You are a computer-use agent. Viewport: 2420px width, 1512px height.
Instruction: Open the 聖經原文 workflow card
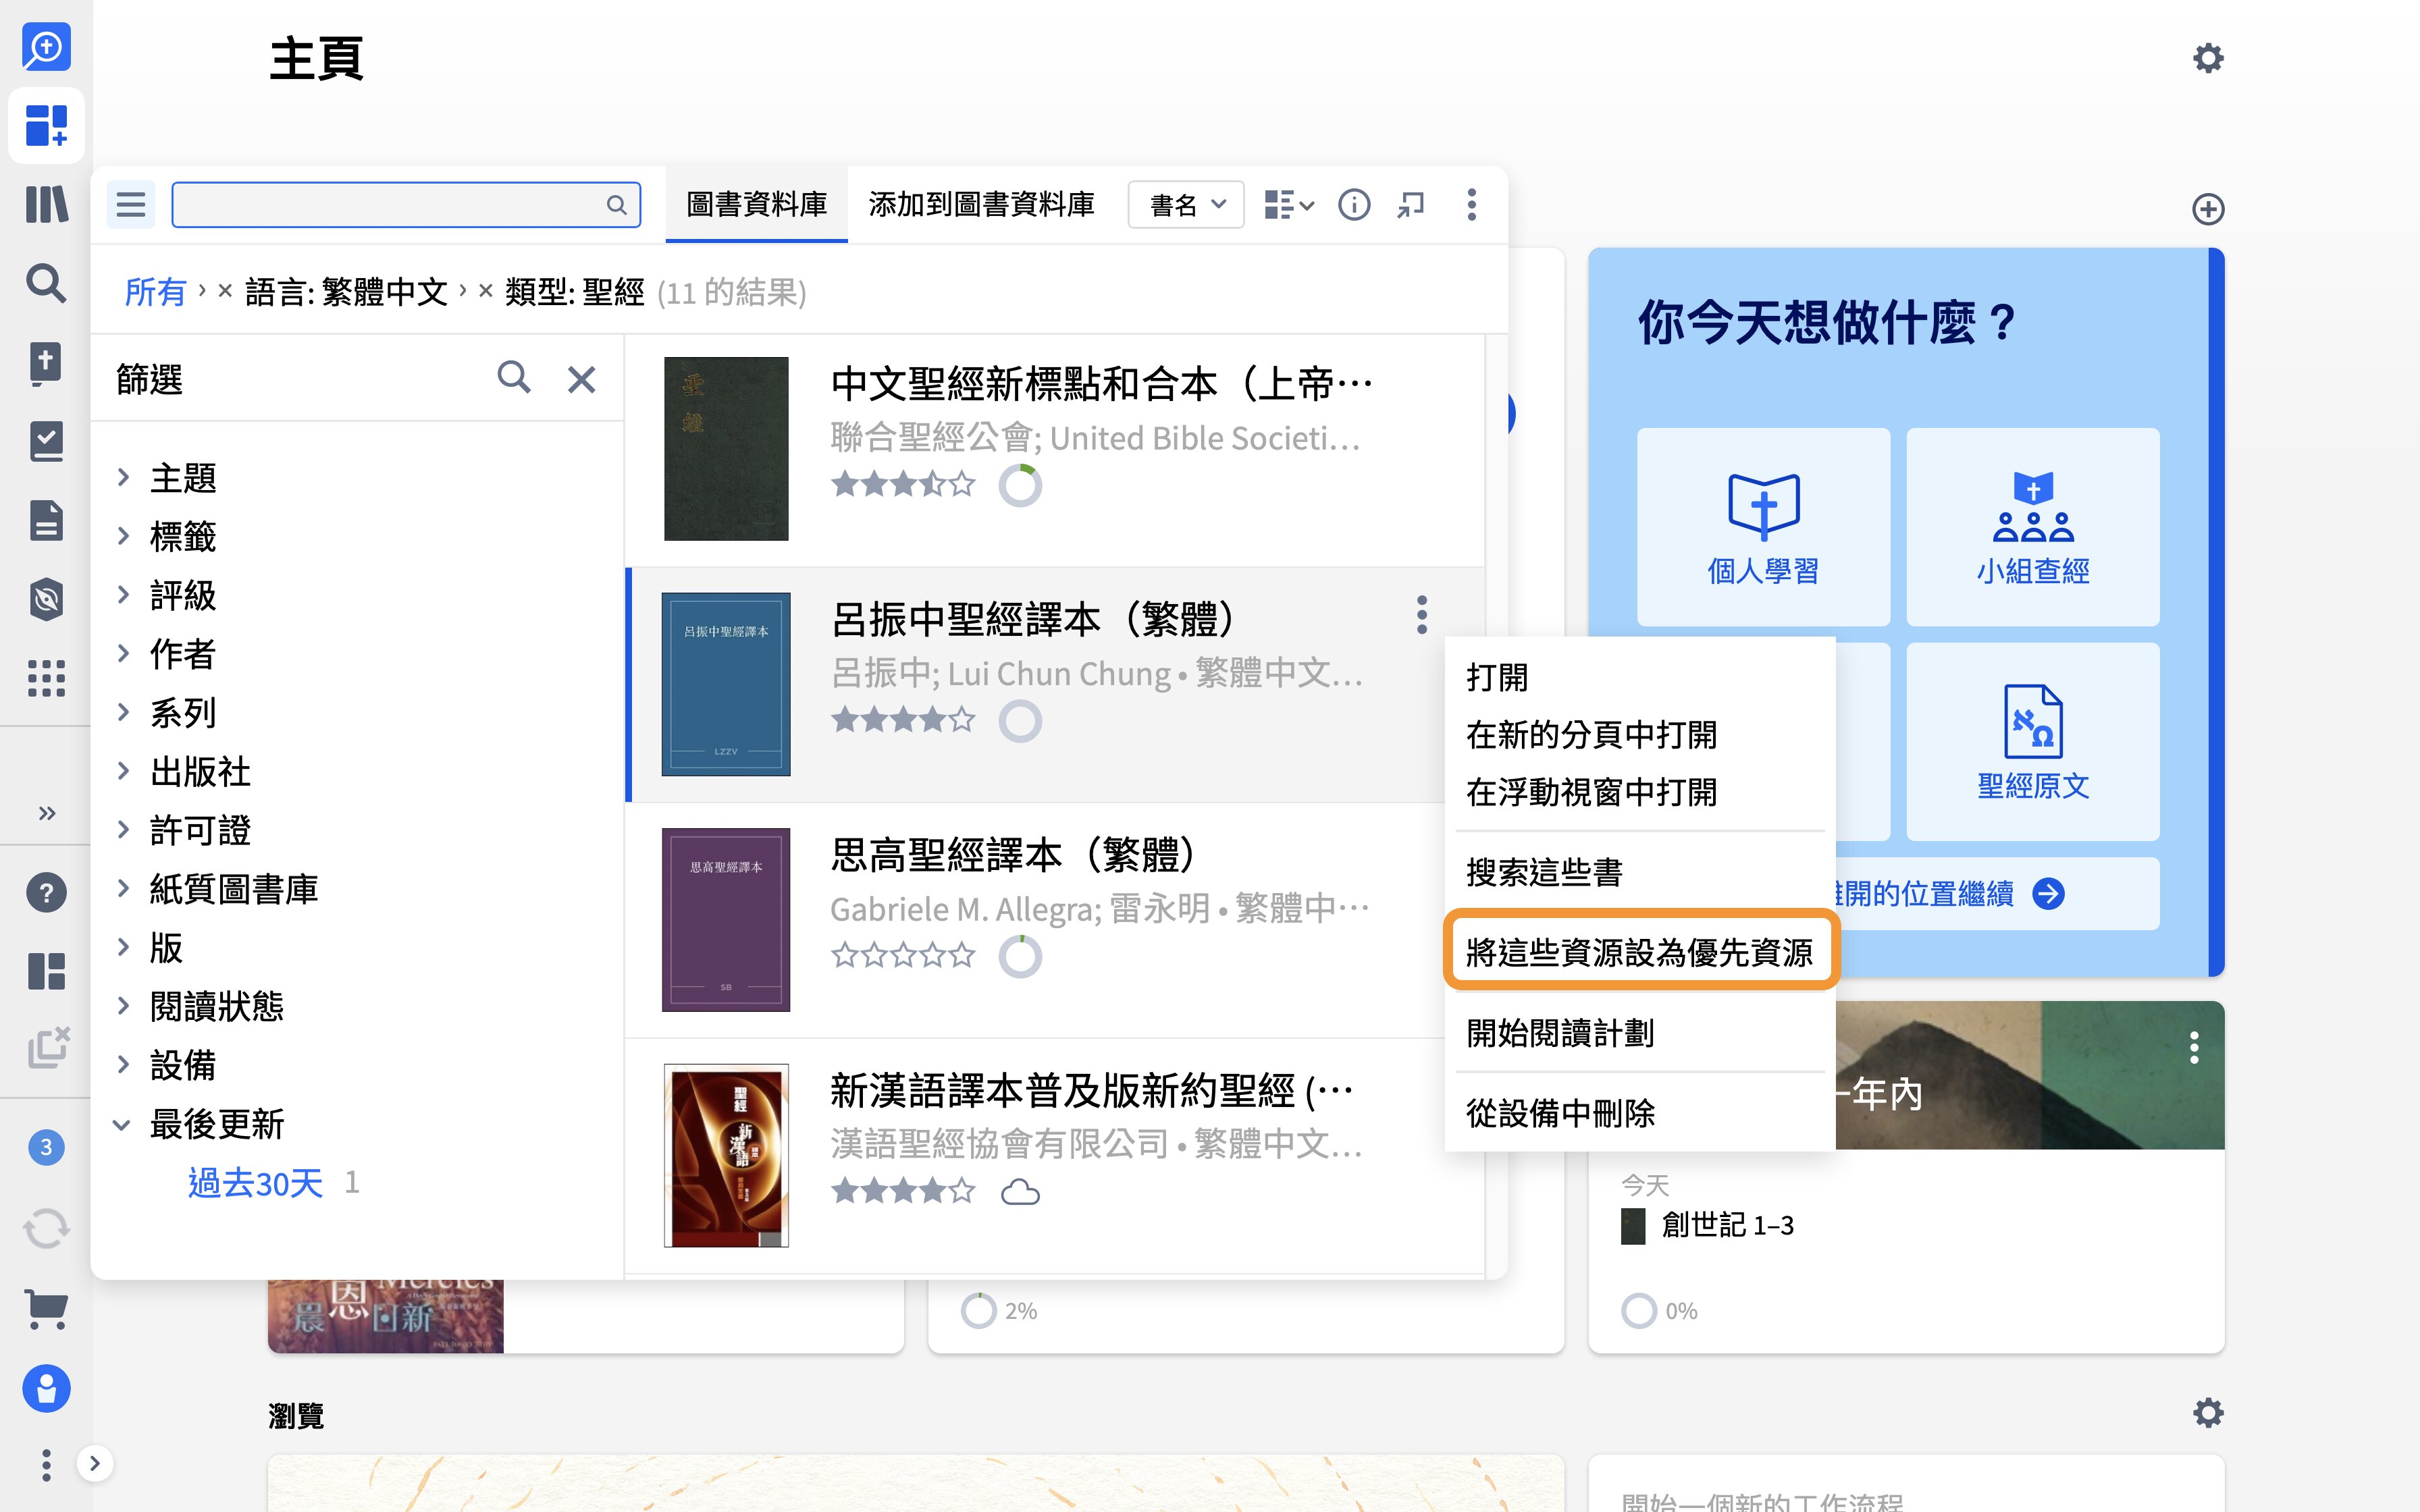coord(2032,741)
